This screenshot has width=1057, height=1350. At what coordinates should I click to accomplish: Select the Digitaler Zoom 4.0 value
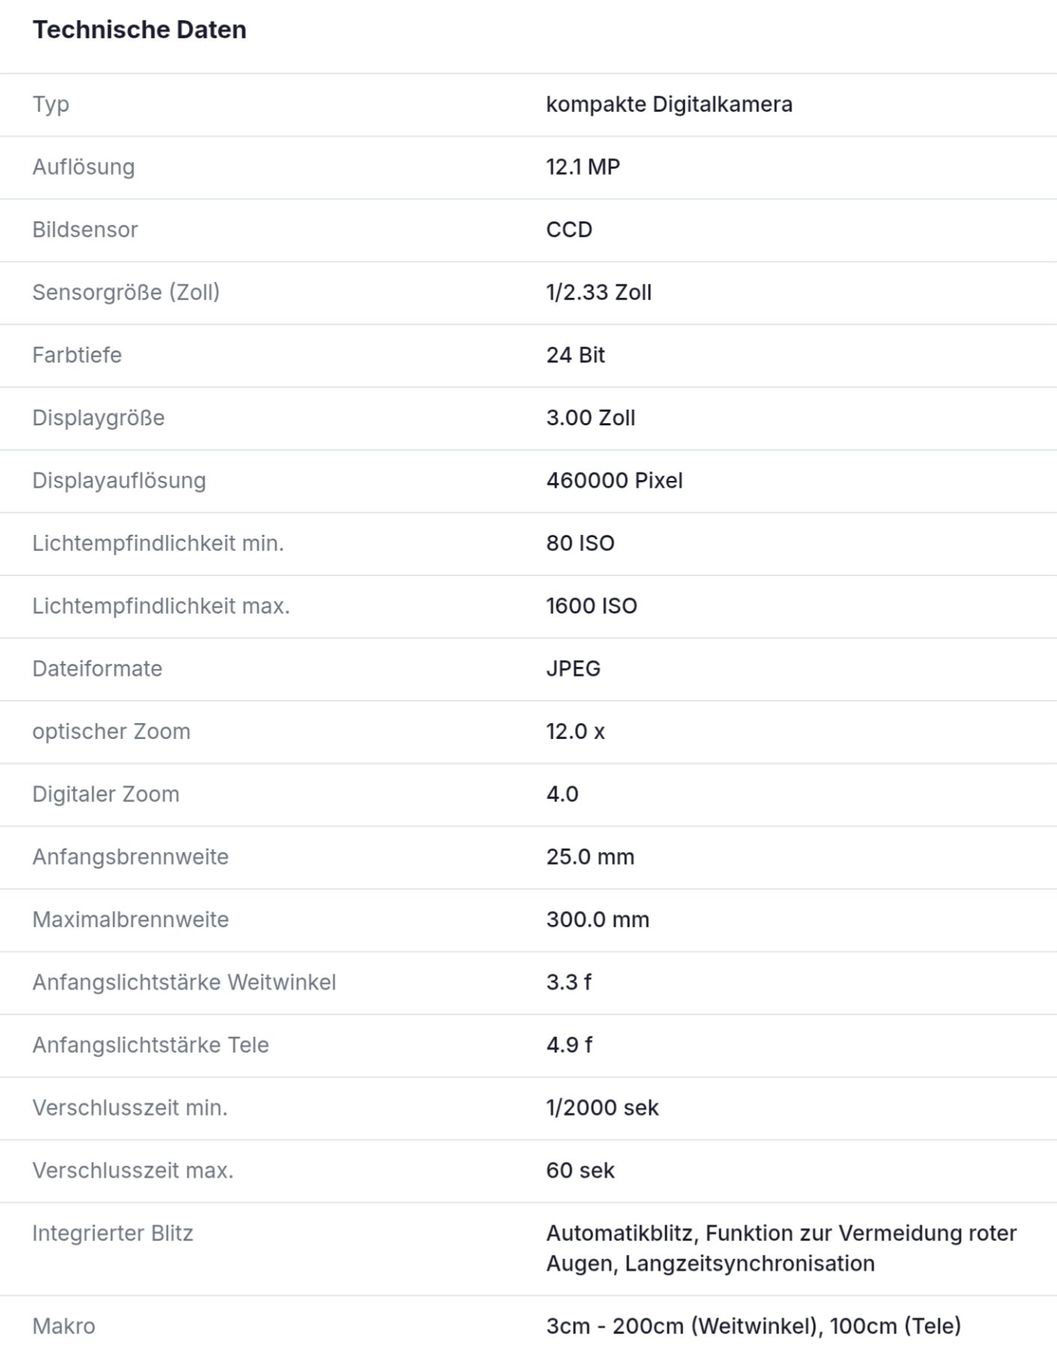562,794
